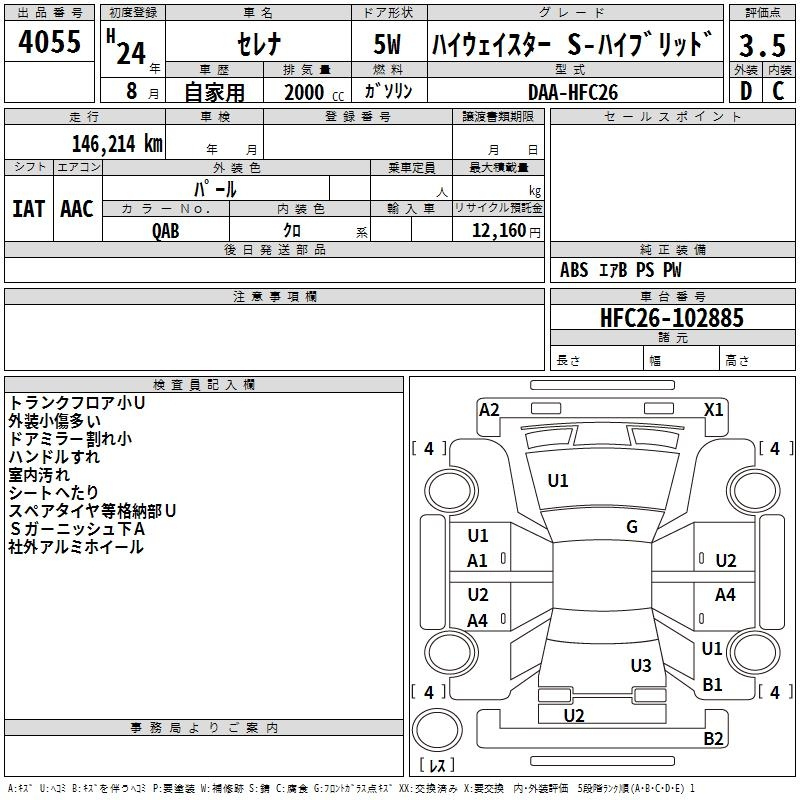Click the shift type IAT

pyautogui.click(x=28, y=209)
